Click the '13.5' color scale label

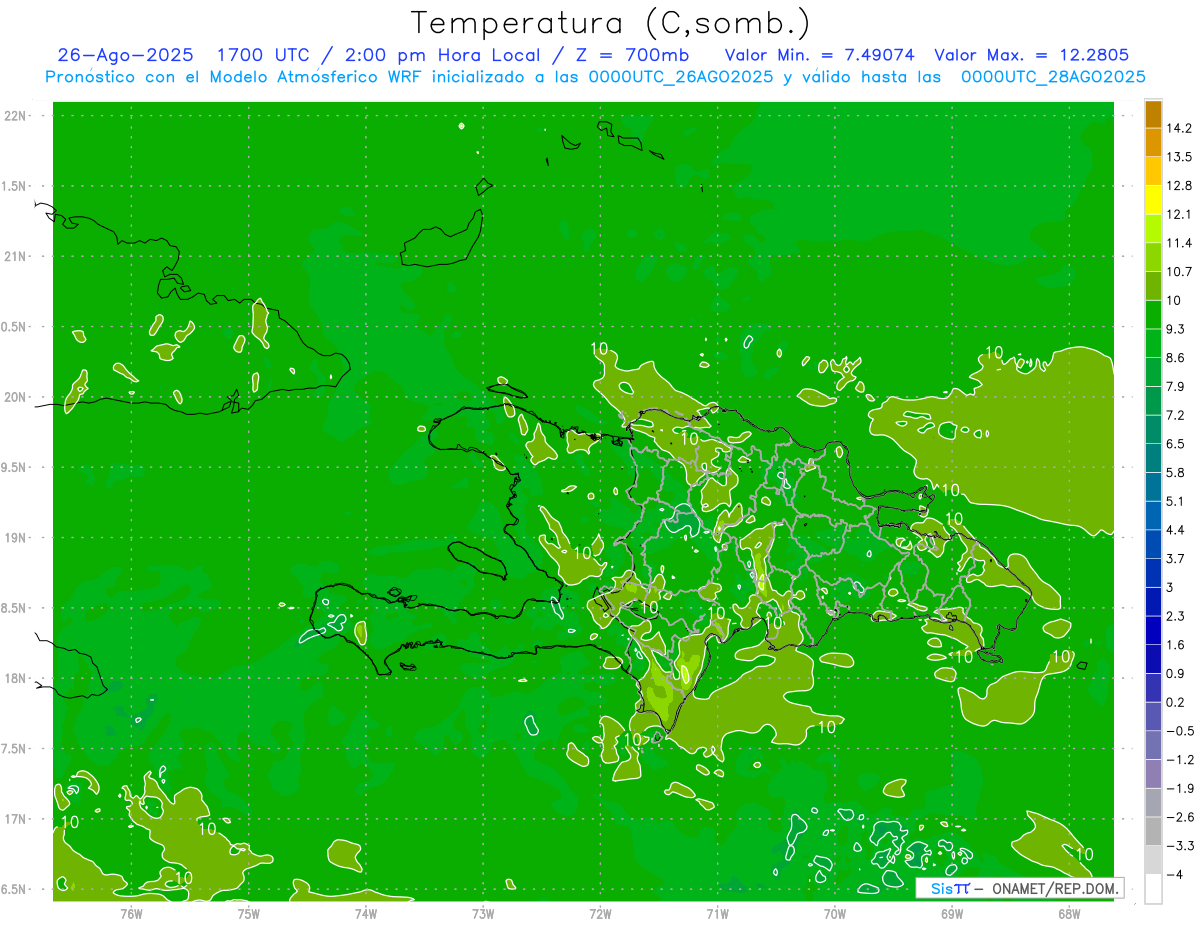coord(1179,157)
